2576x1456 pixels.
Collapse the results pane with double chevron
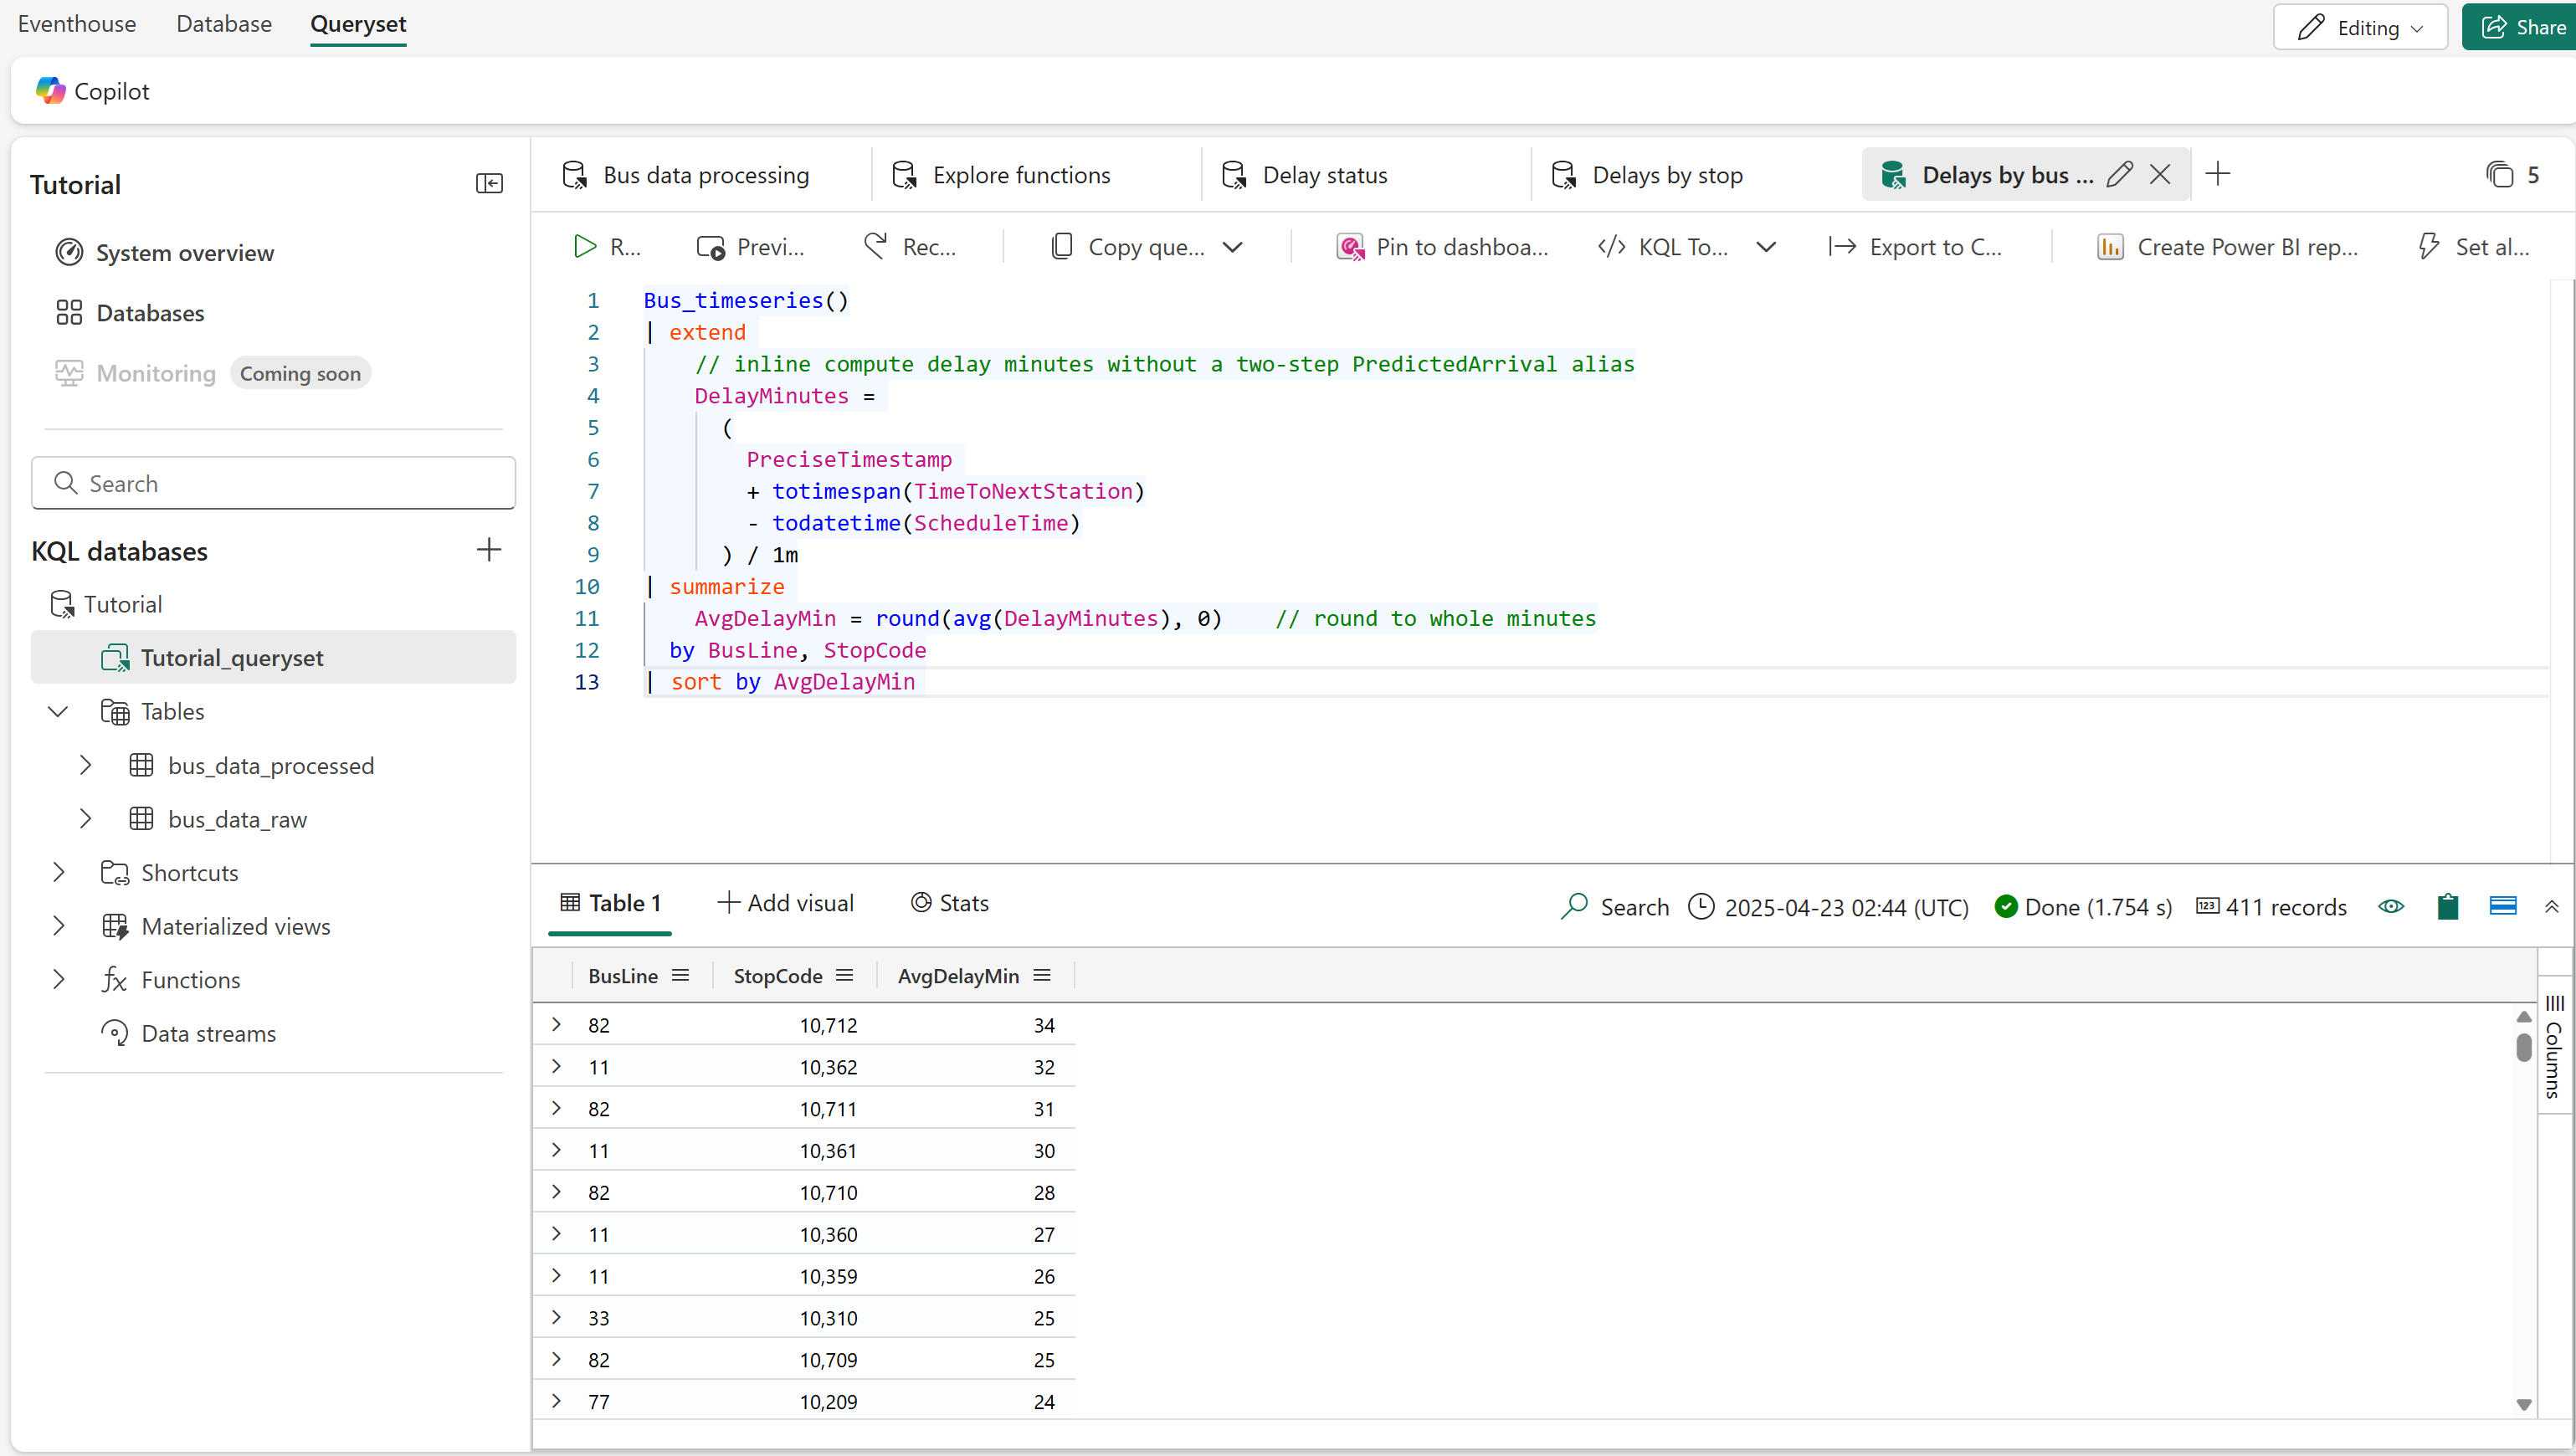coord(2551,906)
